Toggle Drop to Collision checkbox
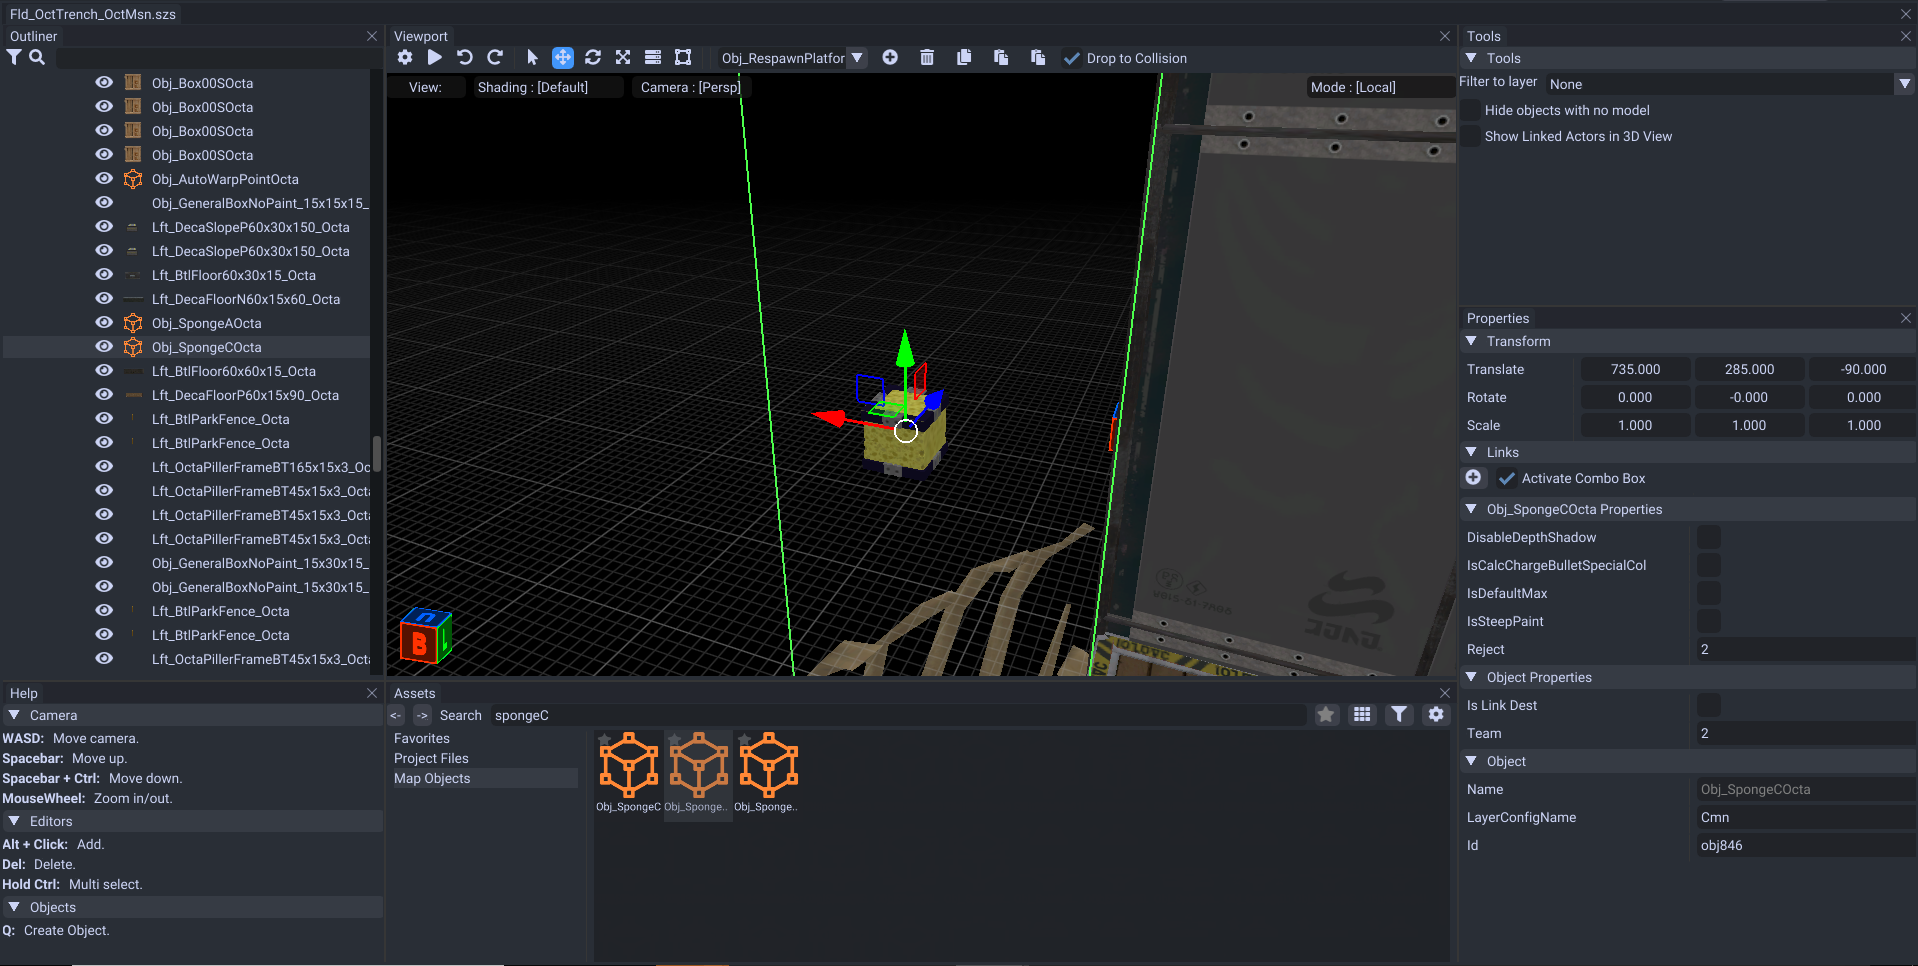The height and width of the screenshot is (966, 1918). (1071, 59)
